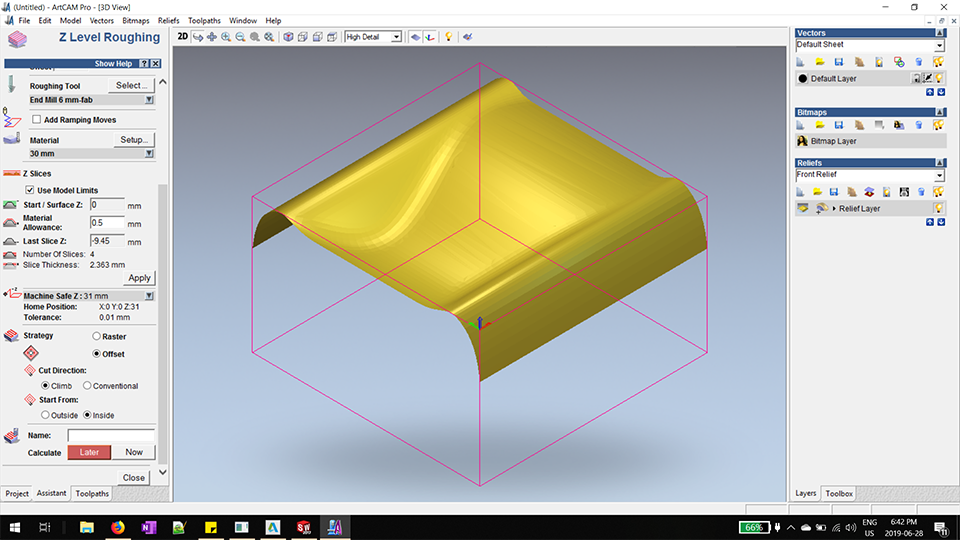Toggle all vector layers visibility bulbs
The width and height of the screenshot is (960, 540).
pyautogui.click(x=939, y=62)
